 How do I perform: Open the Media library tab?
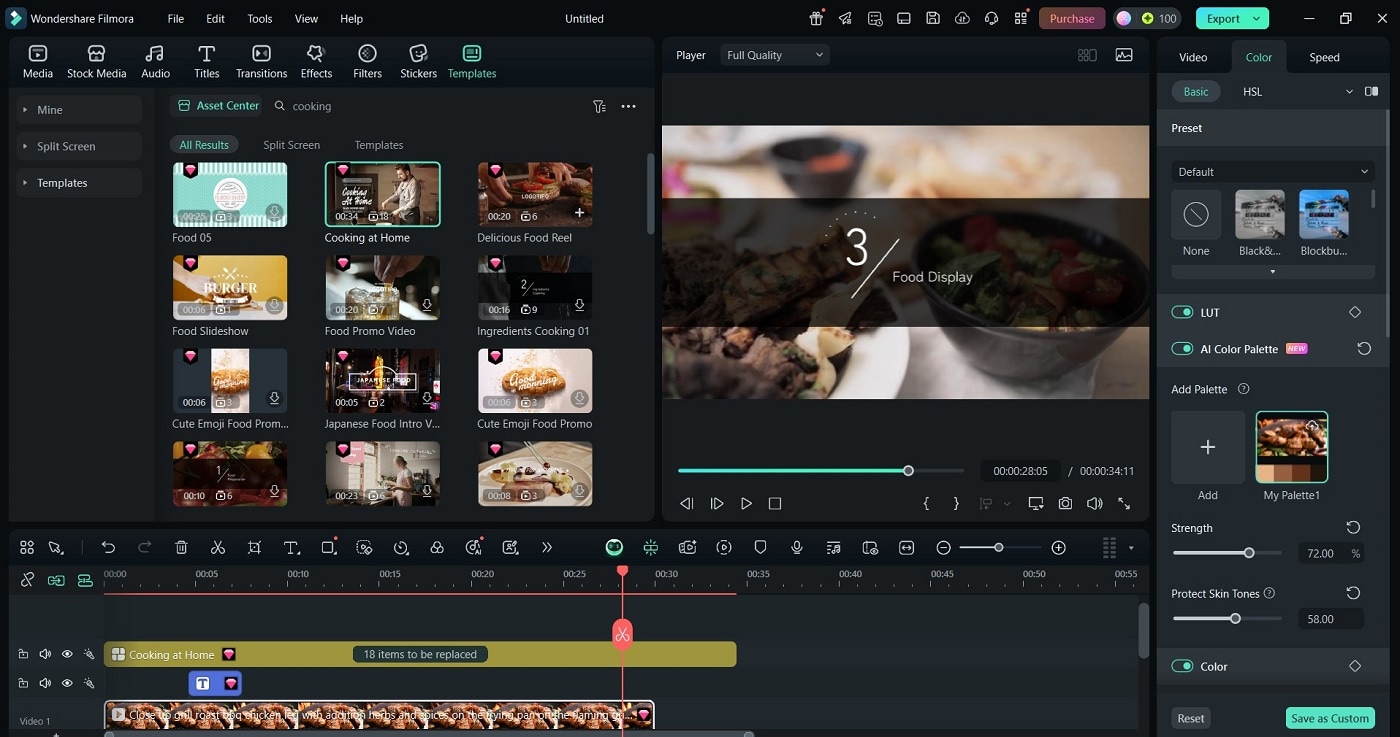pos(38,61)
